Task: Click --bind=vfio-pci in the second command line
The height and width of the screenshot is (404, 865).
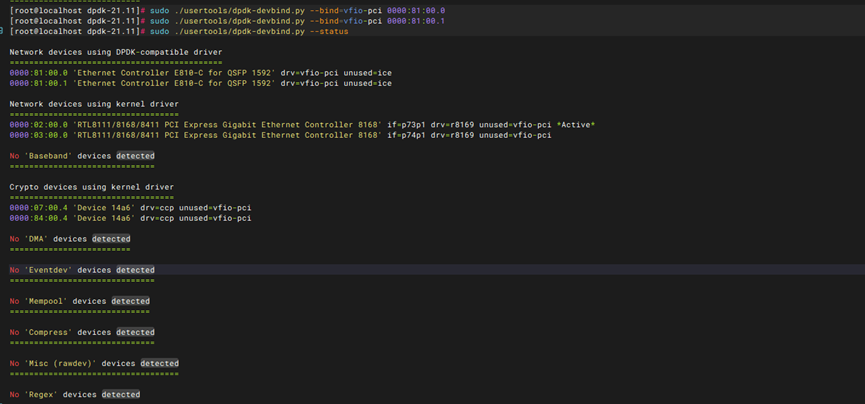Action: pos(346,21)
